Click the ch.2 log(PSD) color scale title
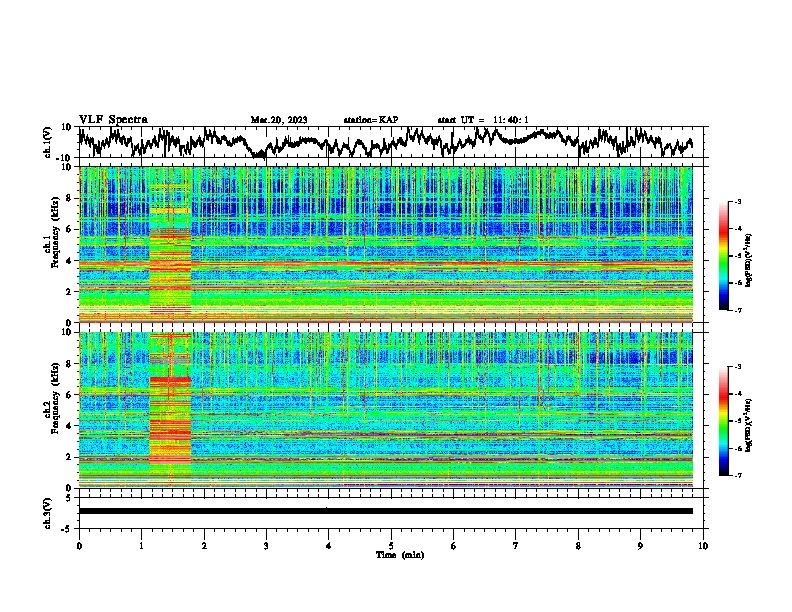This screenshot has height=612, width=792. tap(749, 426)
